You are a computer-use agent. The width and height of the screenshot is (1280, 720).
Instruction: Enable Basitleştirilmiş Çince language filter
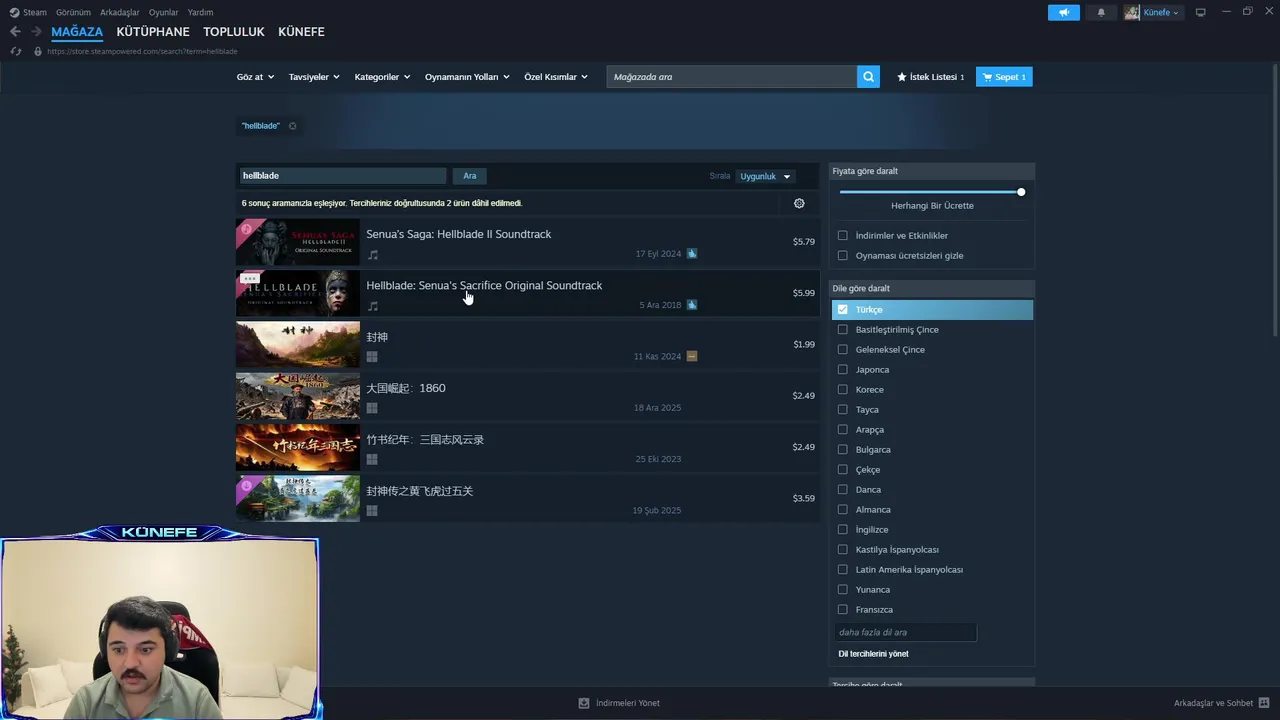pyautogui.click(x=842, y=330)
